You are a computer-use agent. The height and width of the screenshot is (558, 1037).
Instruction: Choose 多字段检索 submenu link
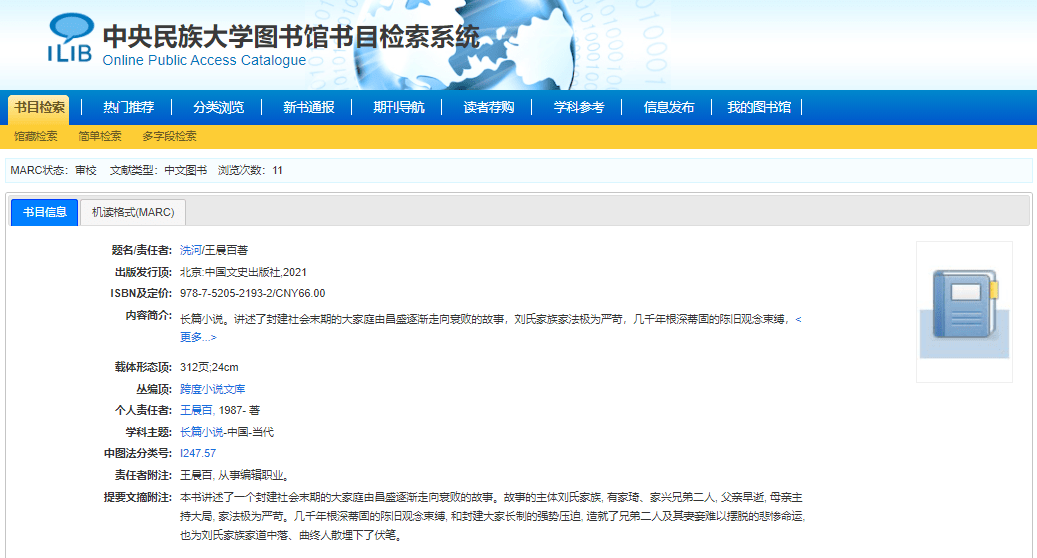[169, 136]
